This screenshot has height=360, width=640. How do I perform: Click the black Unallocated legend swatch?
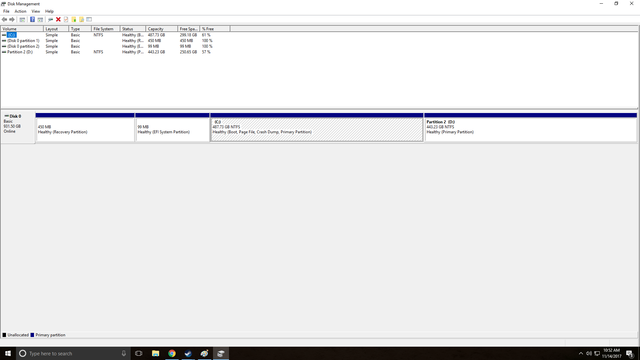[x=4, y=335]
